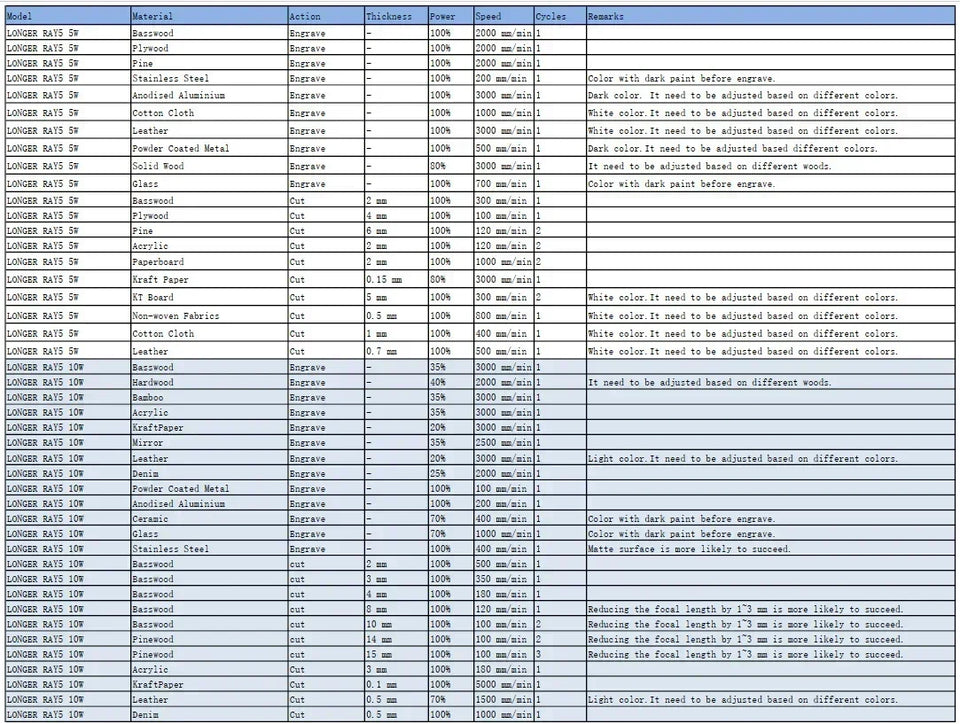The width and height of the screenshot is (960, 724).
Task: Select the Hardwood material cell
Action: pos(209,382)
